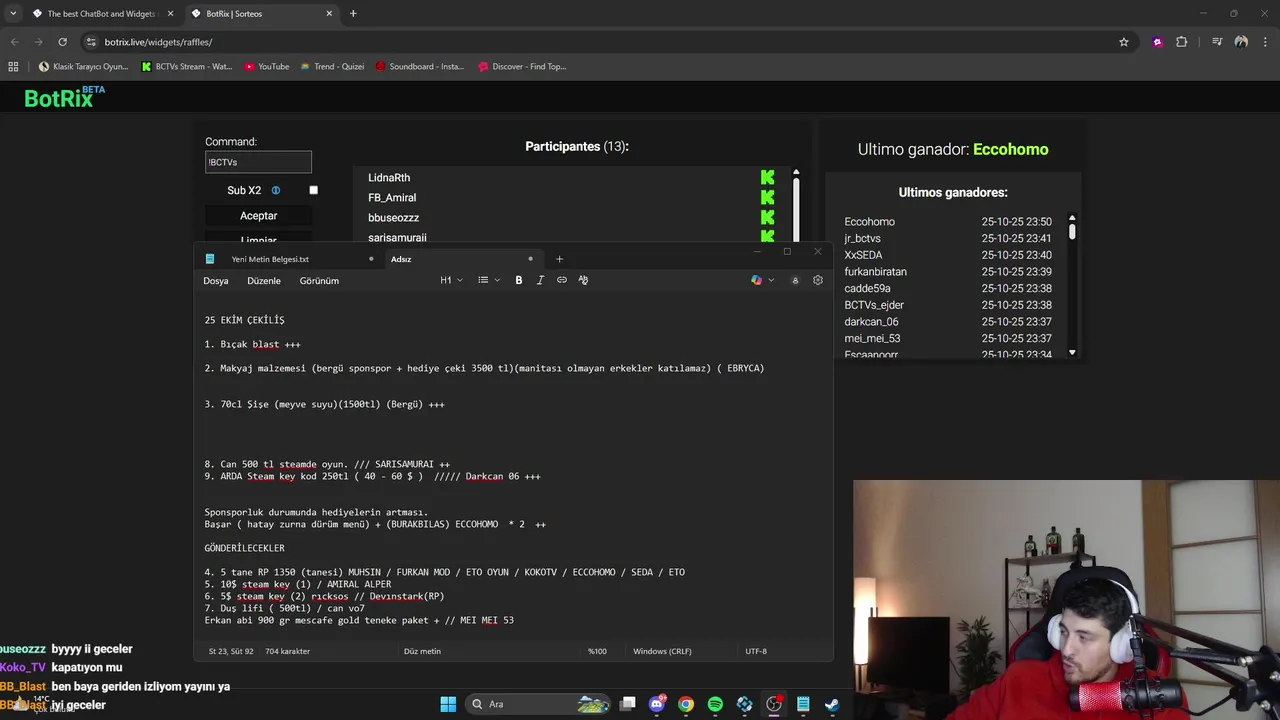Image resolution: width=1280 pixels, height=720 pixels.
Task: Click winner entry furkanbiratan
Action: point(875,272)
